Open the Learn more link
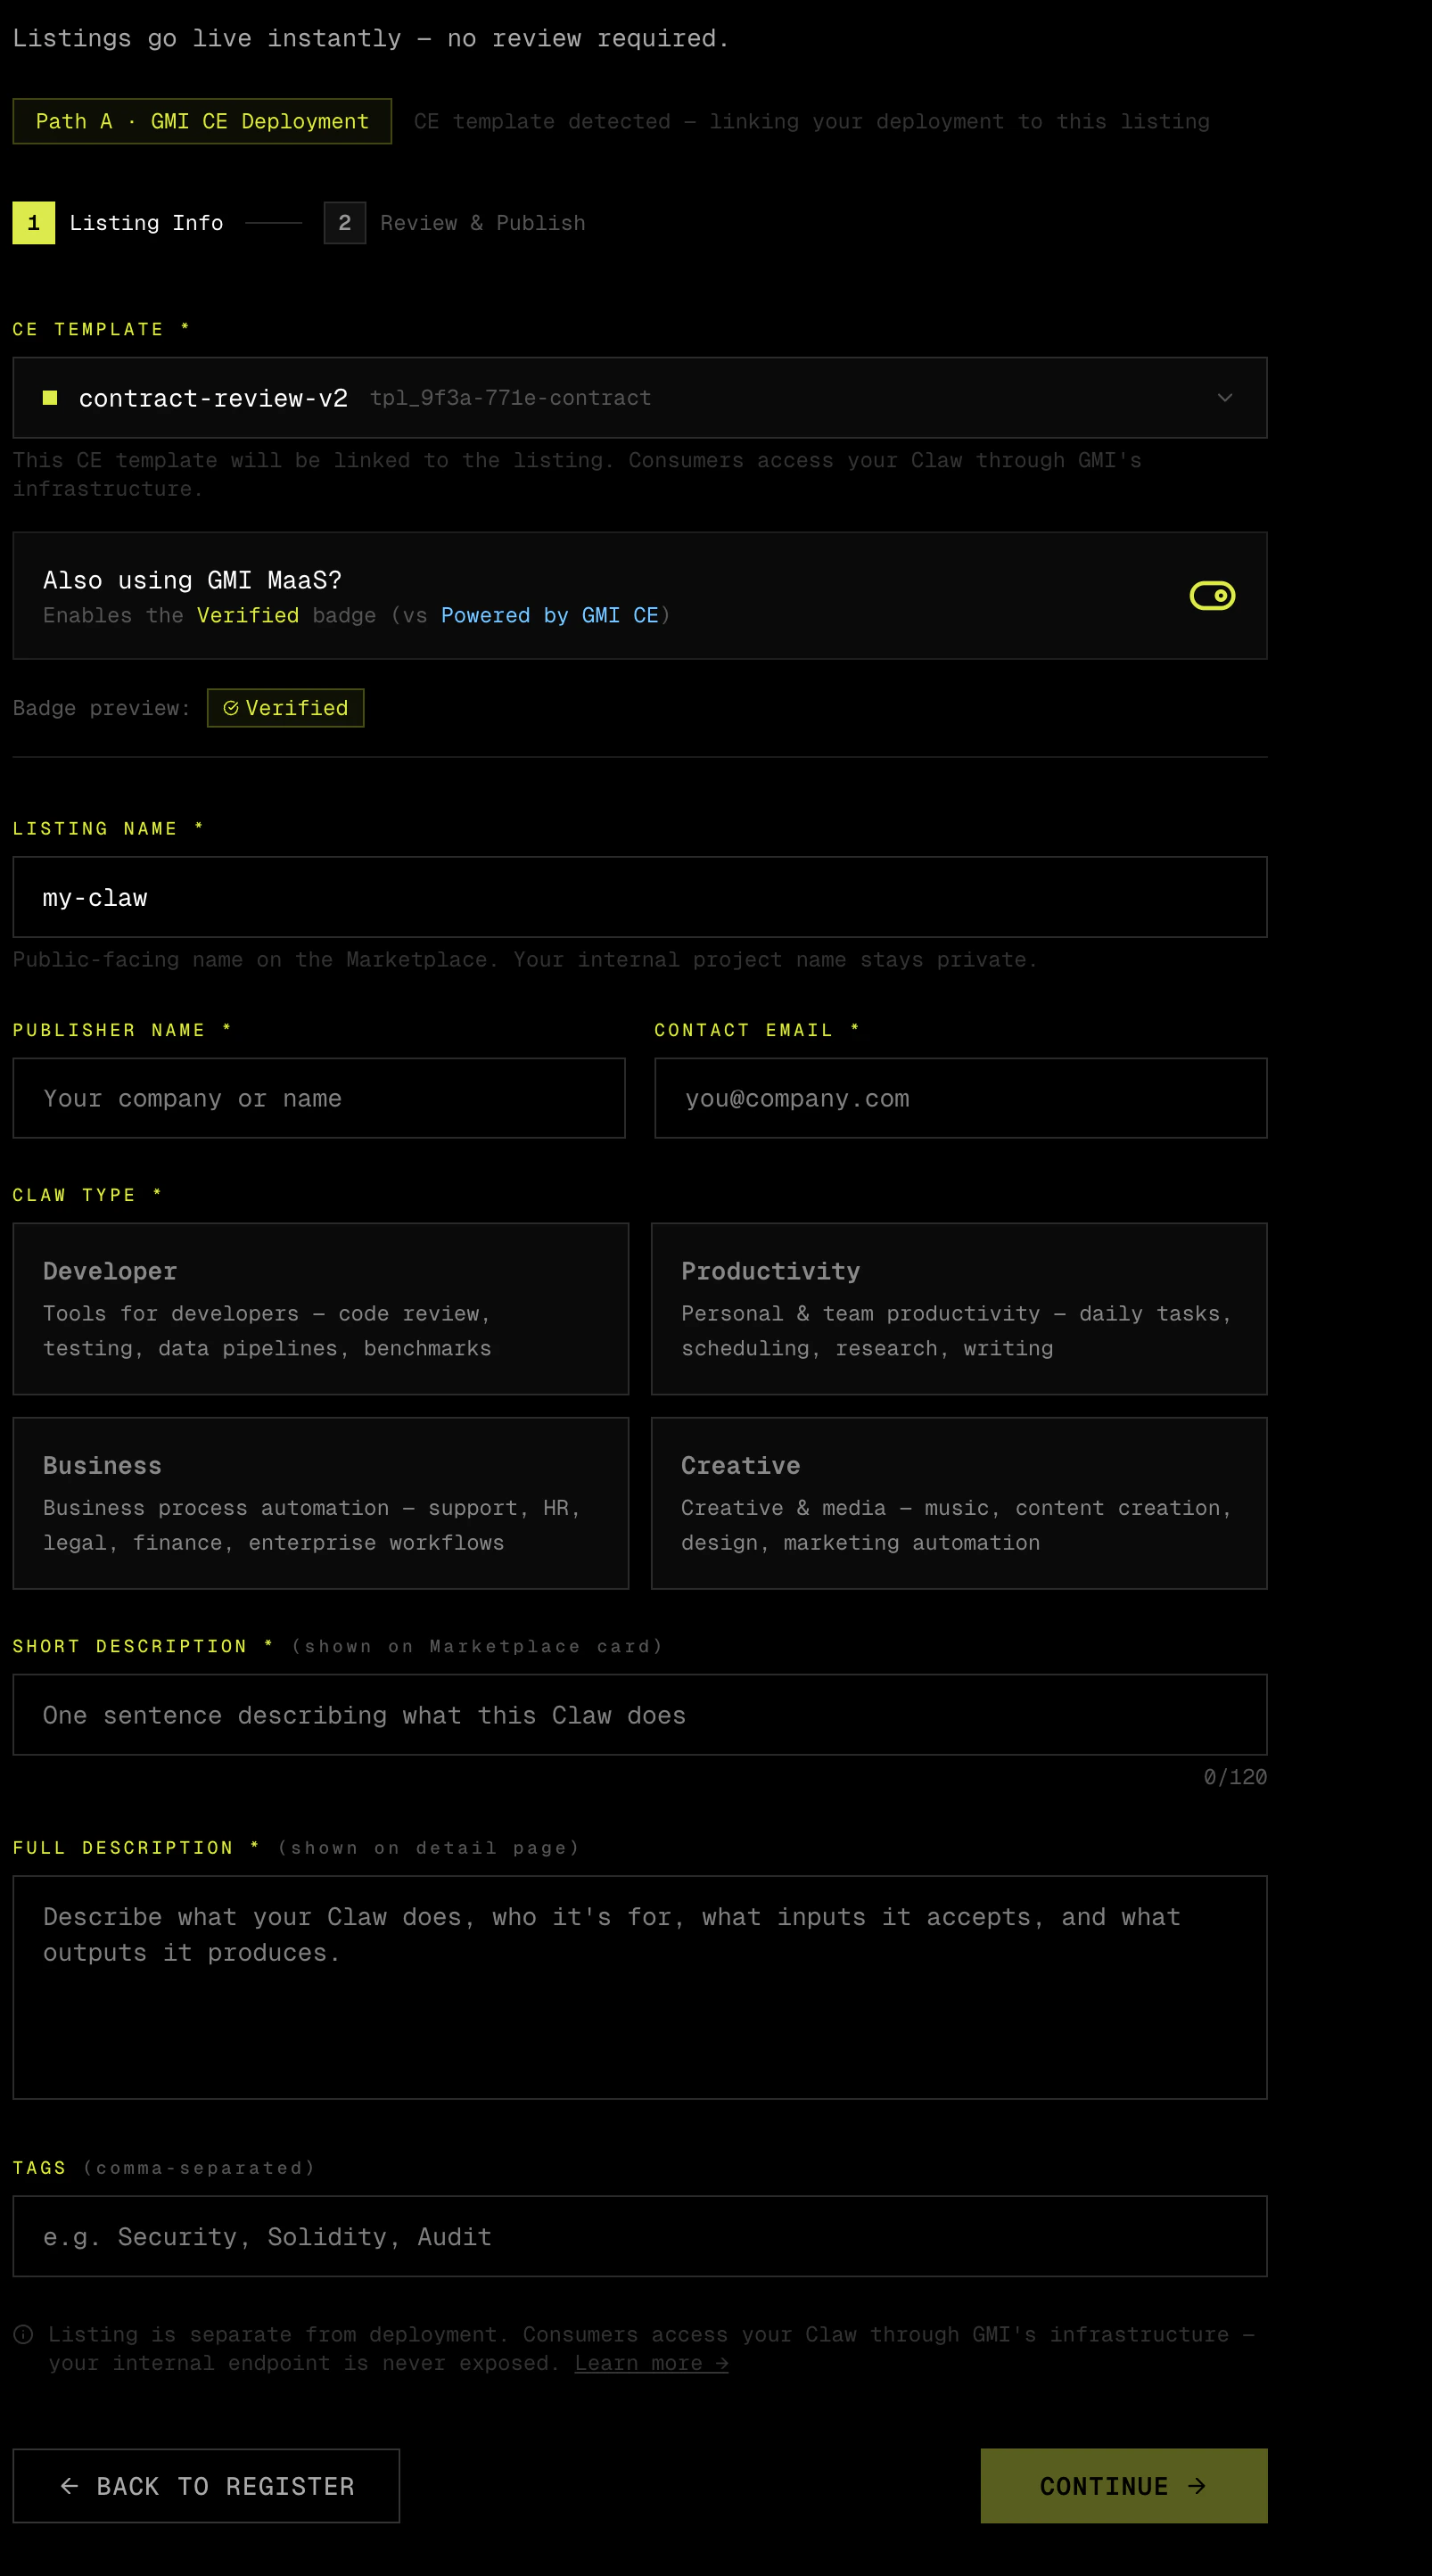The image size is (1432, 2576). pyautogui.click(x=651, y=2363)
